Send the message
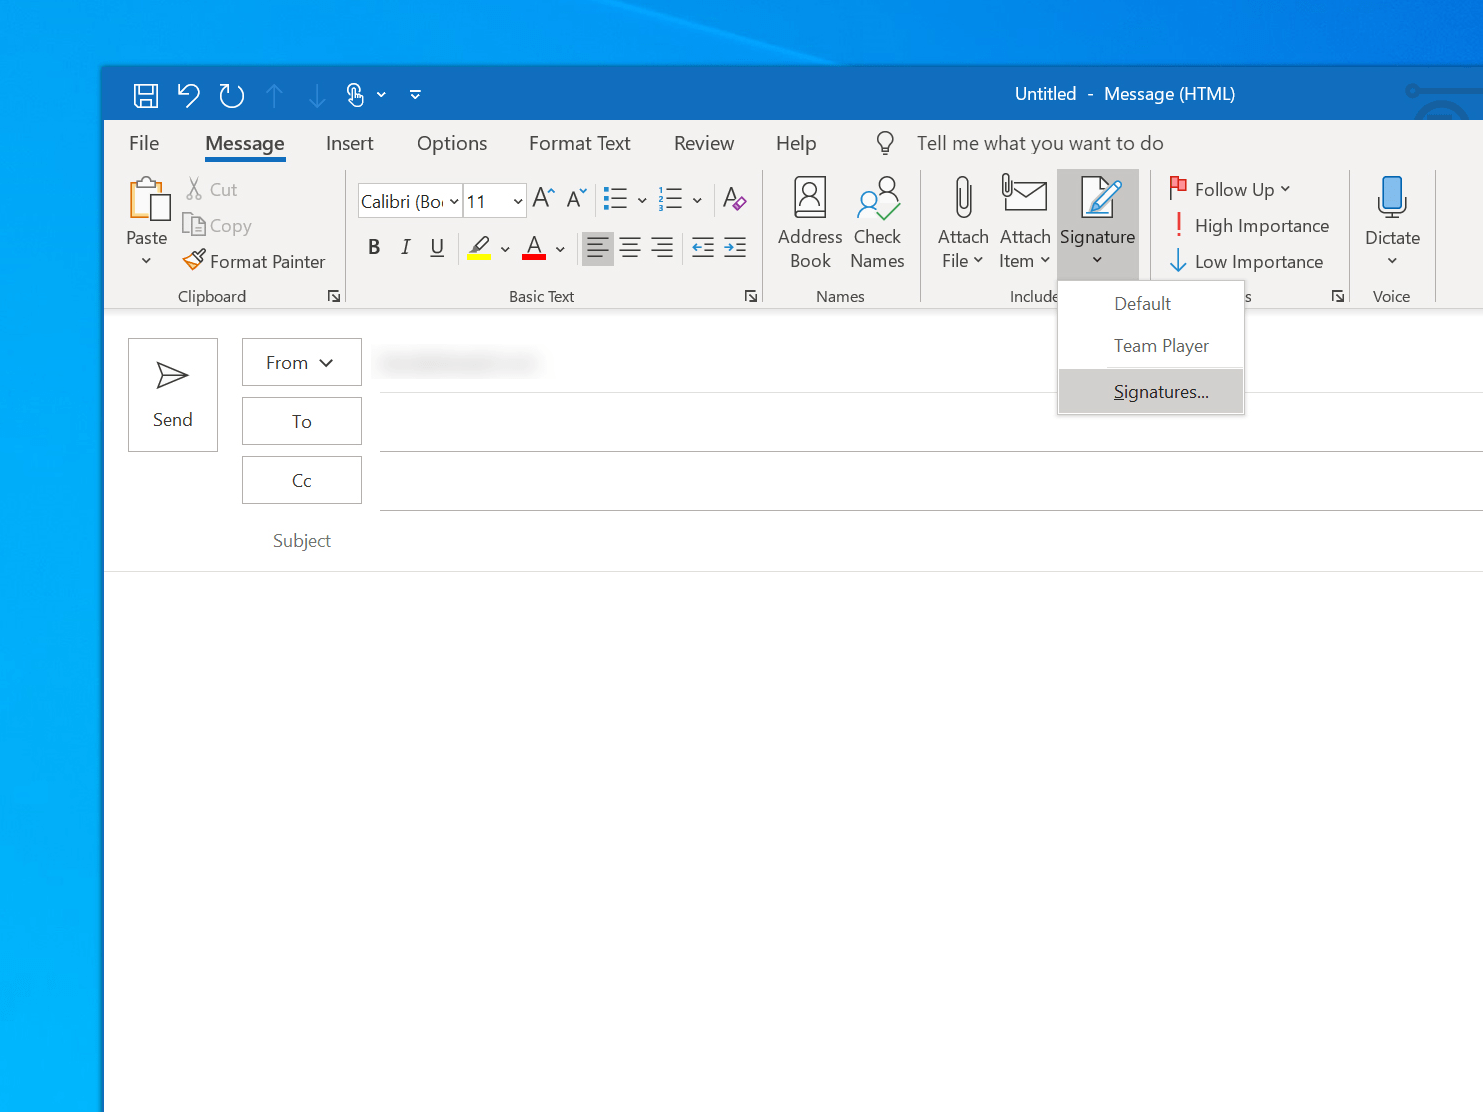The image size is (1483, 1112). coord(173,395)
